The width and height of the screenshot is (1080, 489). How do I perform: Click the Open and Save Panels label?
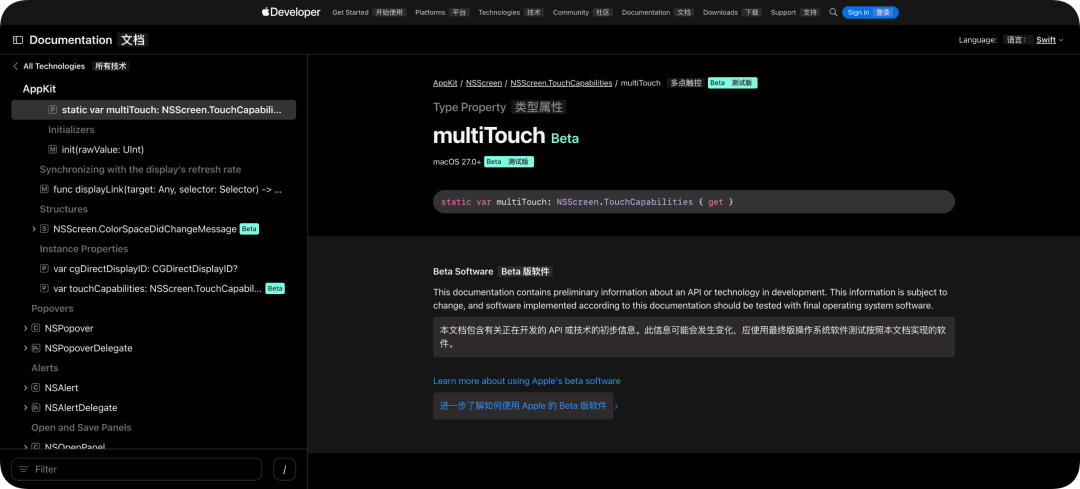coord(81,428)
